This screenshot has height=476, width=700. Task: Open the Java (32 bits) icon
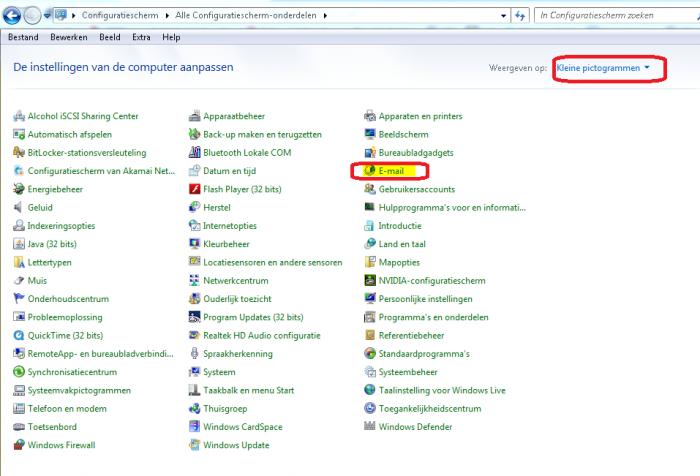coord(19,244)
